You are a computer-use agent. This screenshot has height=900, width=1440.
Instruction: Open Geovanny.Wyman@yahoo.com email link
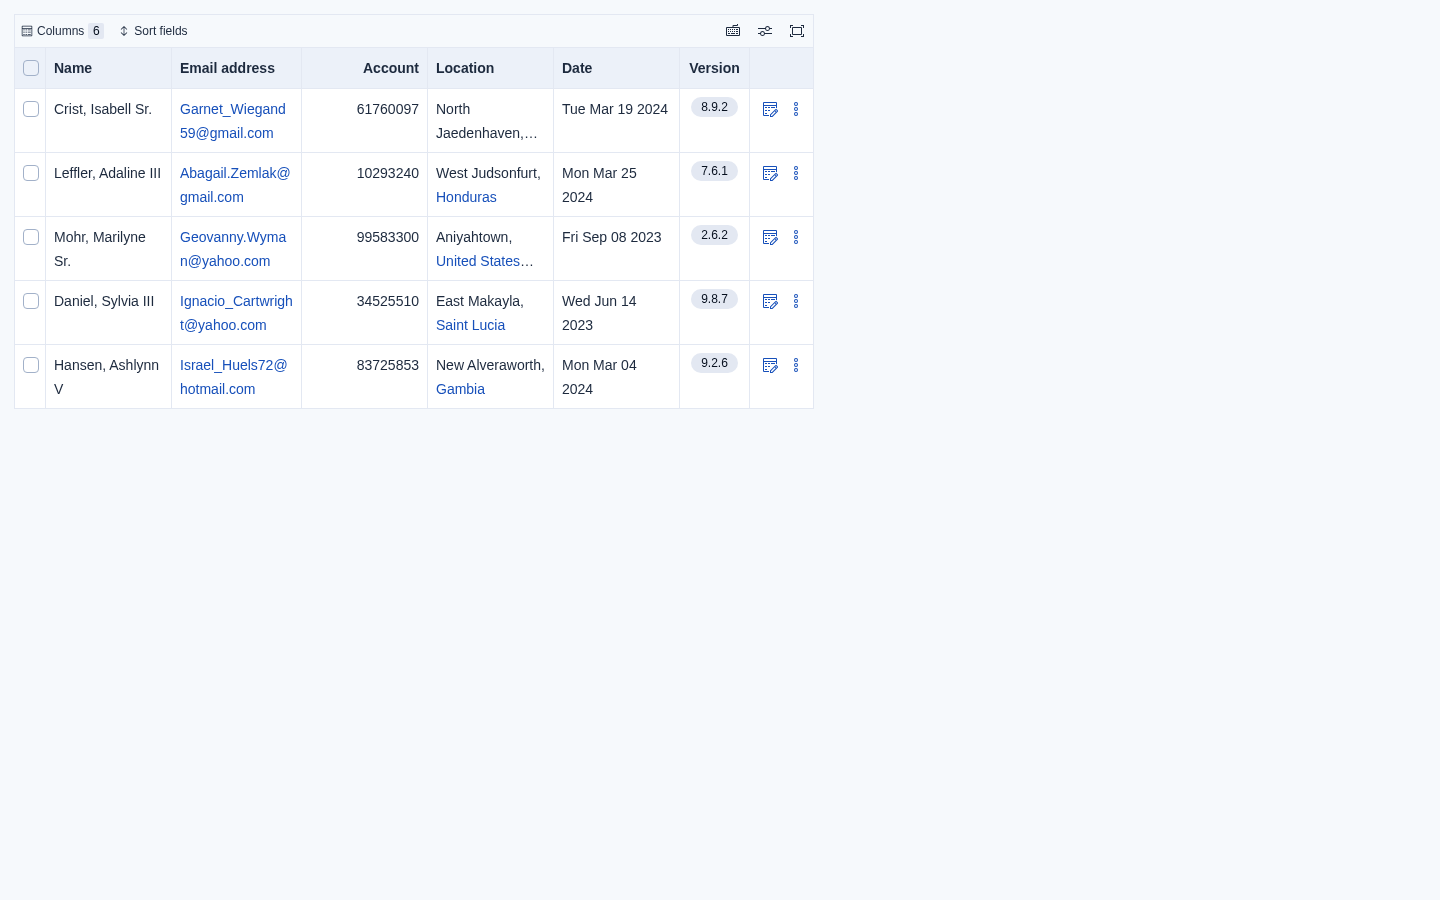tap(233, 249)
